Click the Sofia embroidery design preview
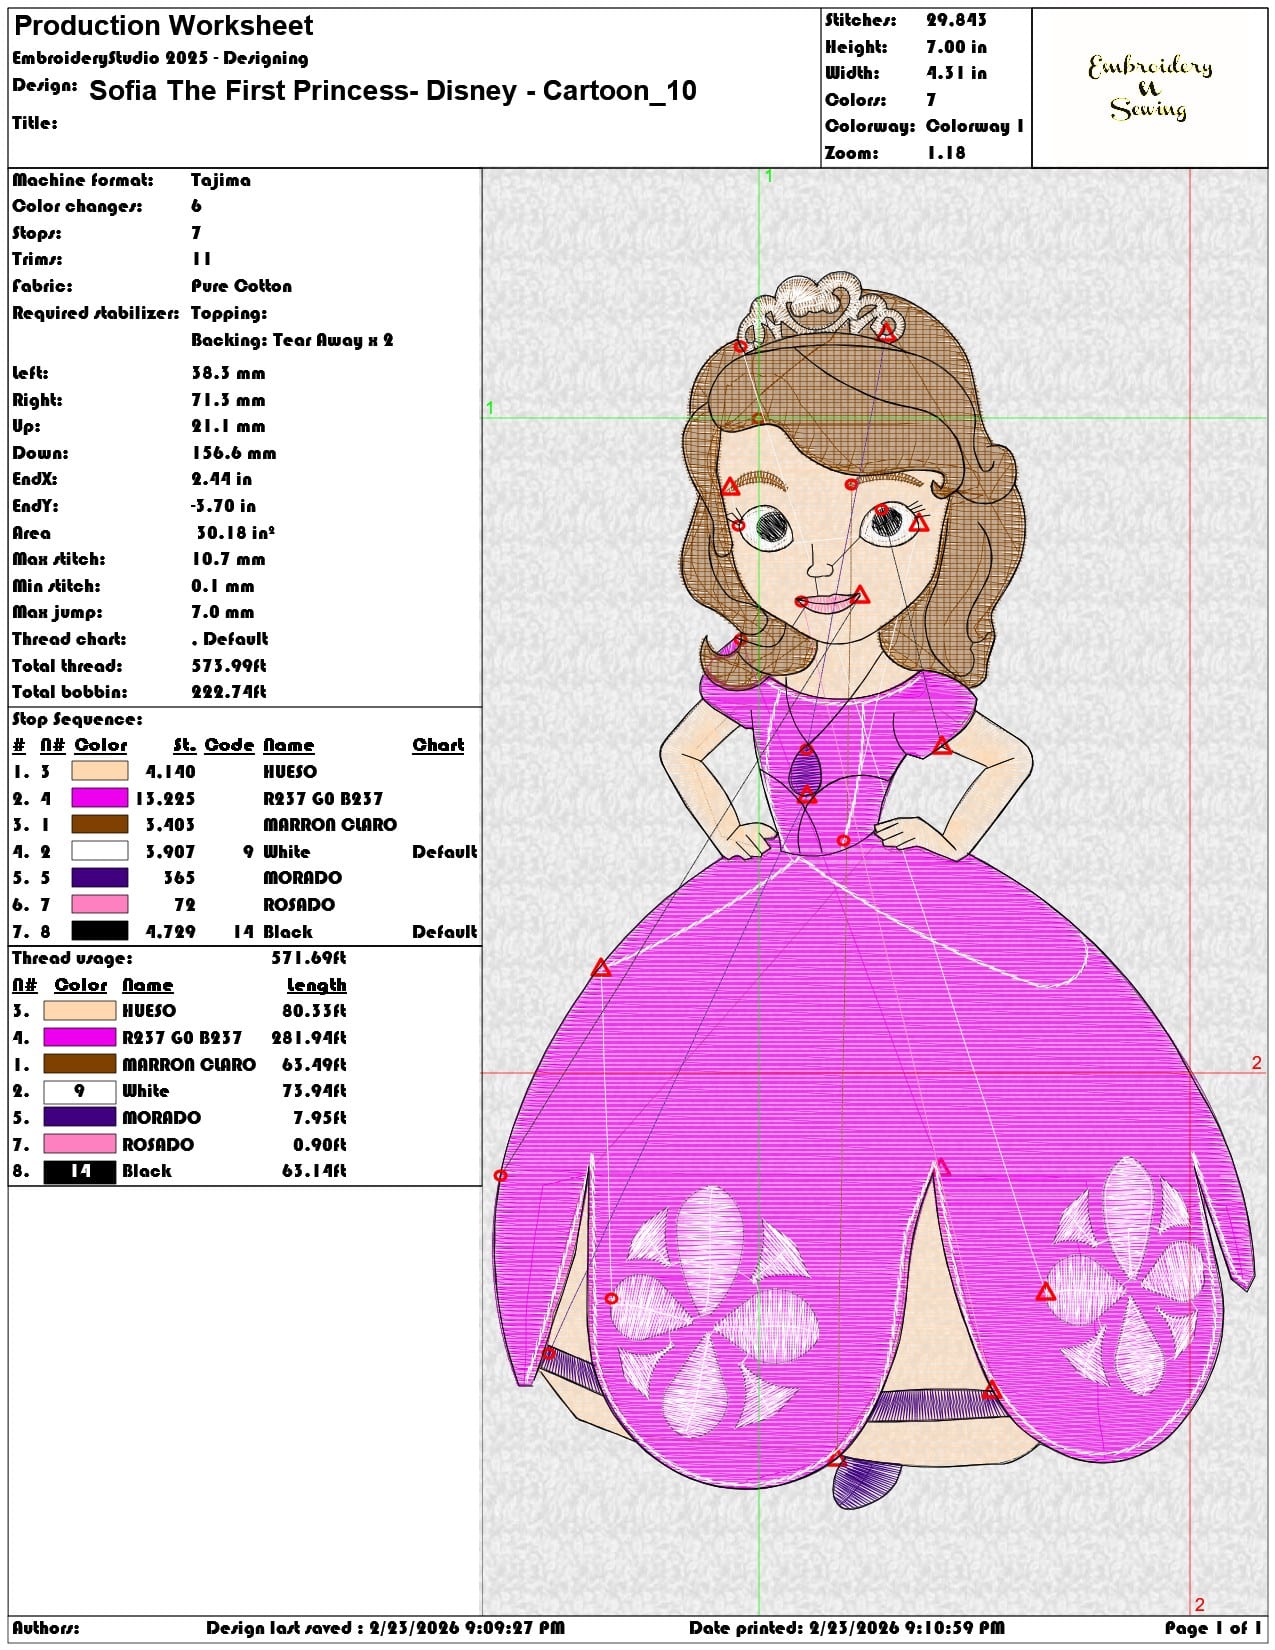Image resolution: width=1275 pixels, height=1650 pixels. click(874, 890)
